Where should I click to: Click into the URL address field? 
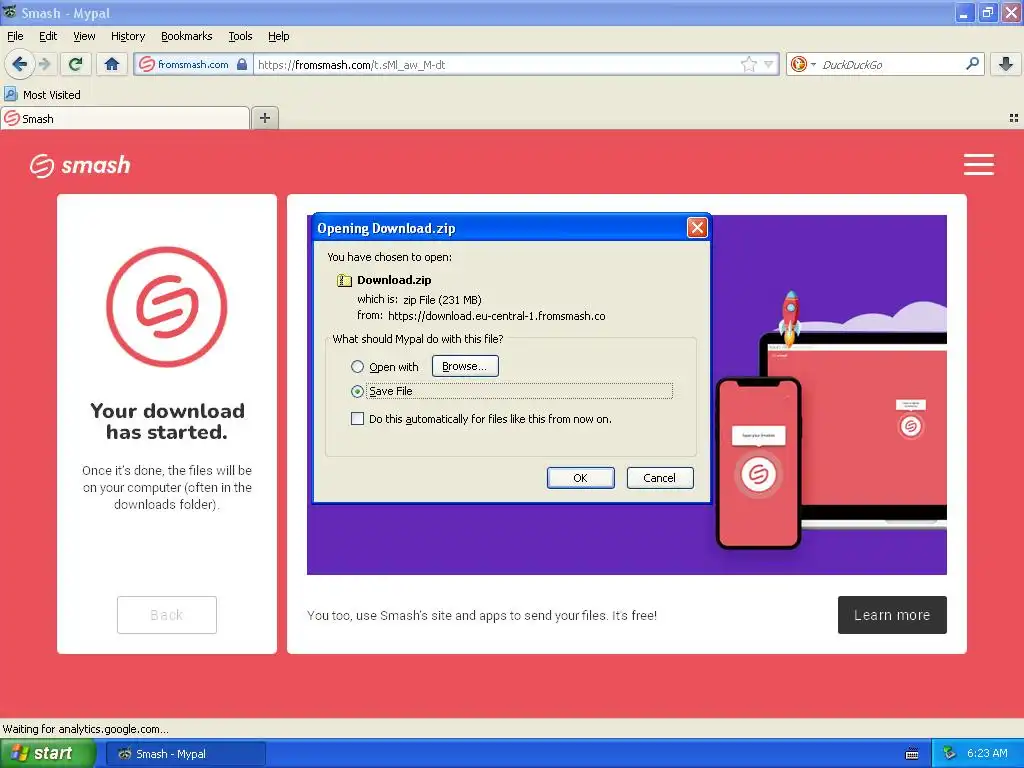pos(496,64)
